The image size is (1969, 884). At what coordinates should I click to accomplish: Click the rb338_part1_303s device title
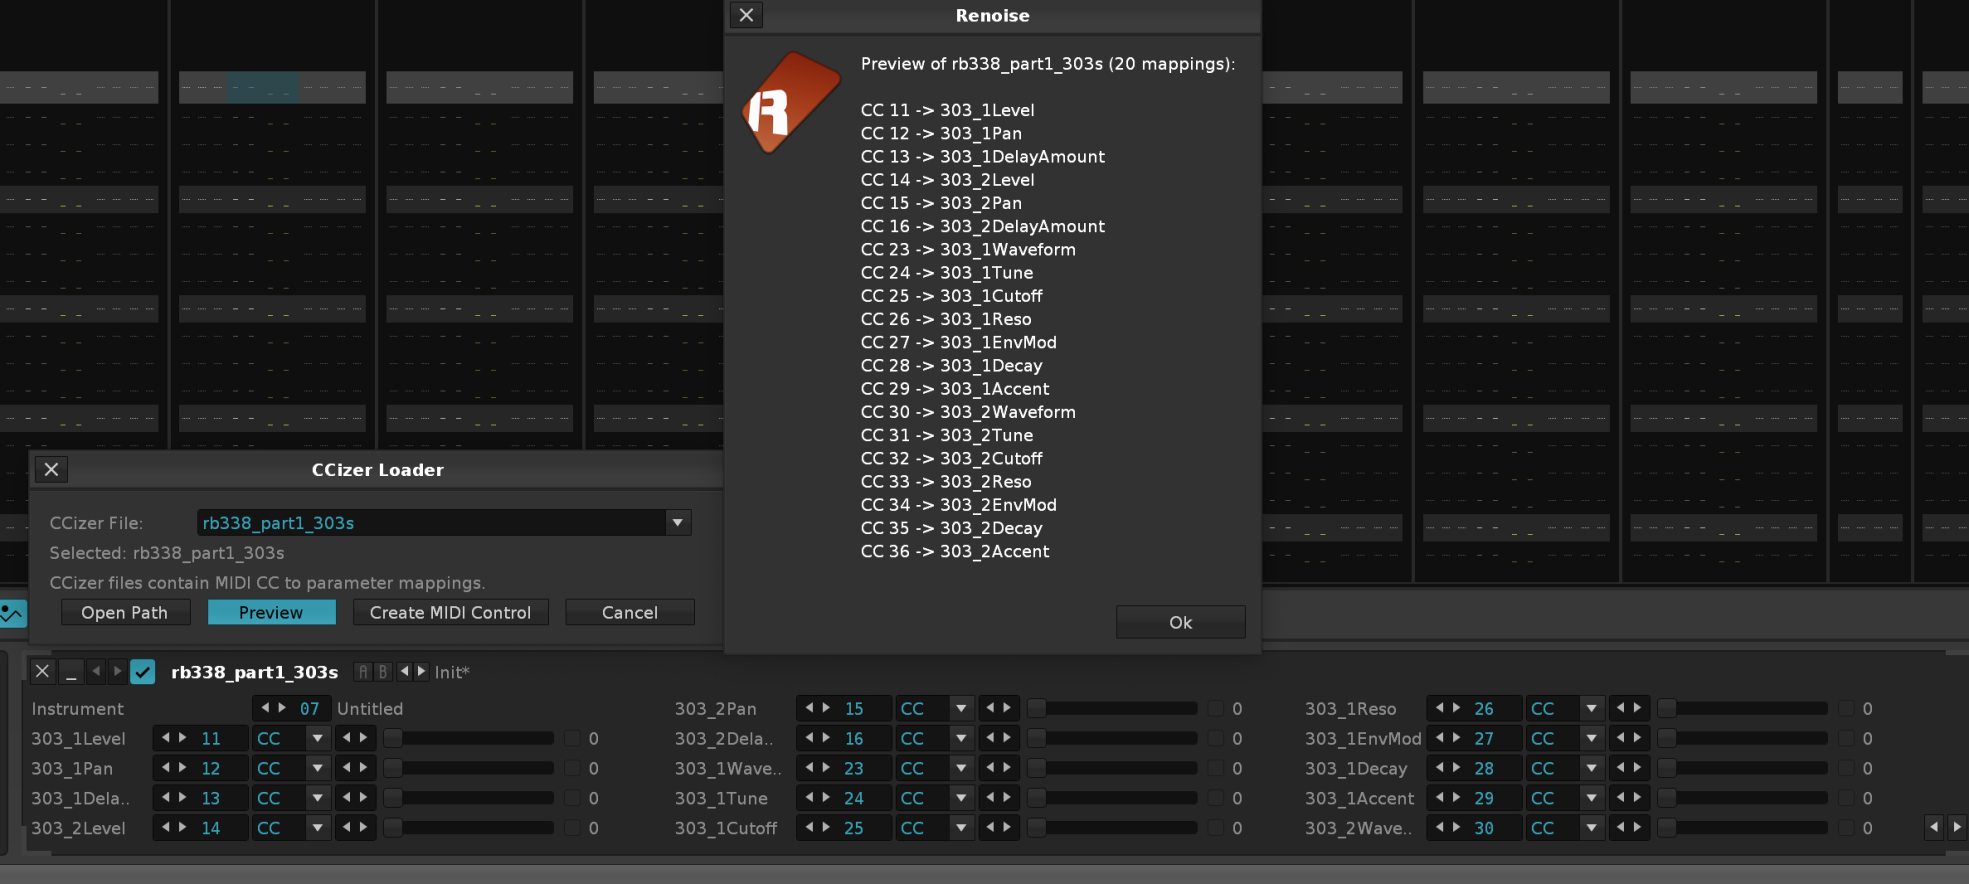pos(254,672)
